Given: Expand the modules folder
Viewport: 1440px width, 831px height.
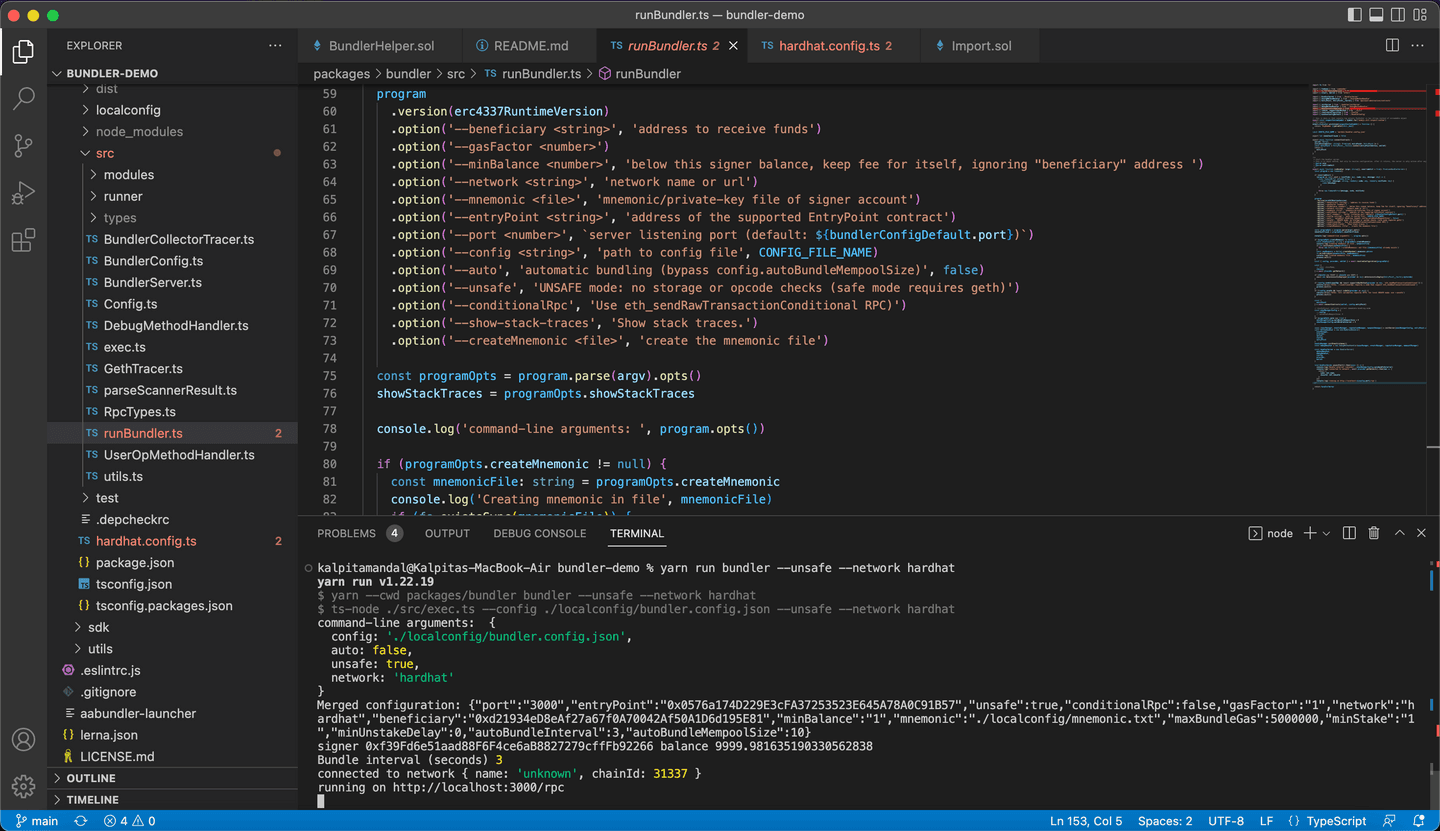Looking at the screenshot, I should coord(173,175).
